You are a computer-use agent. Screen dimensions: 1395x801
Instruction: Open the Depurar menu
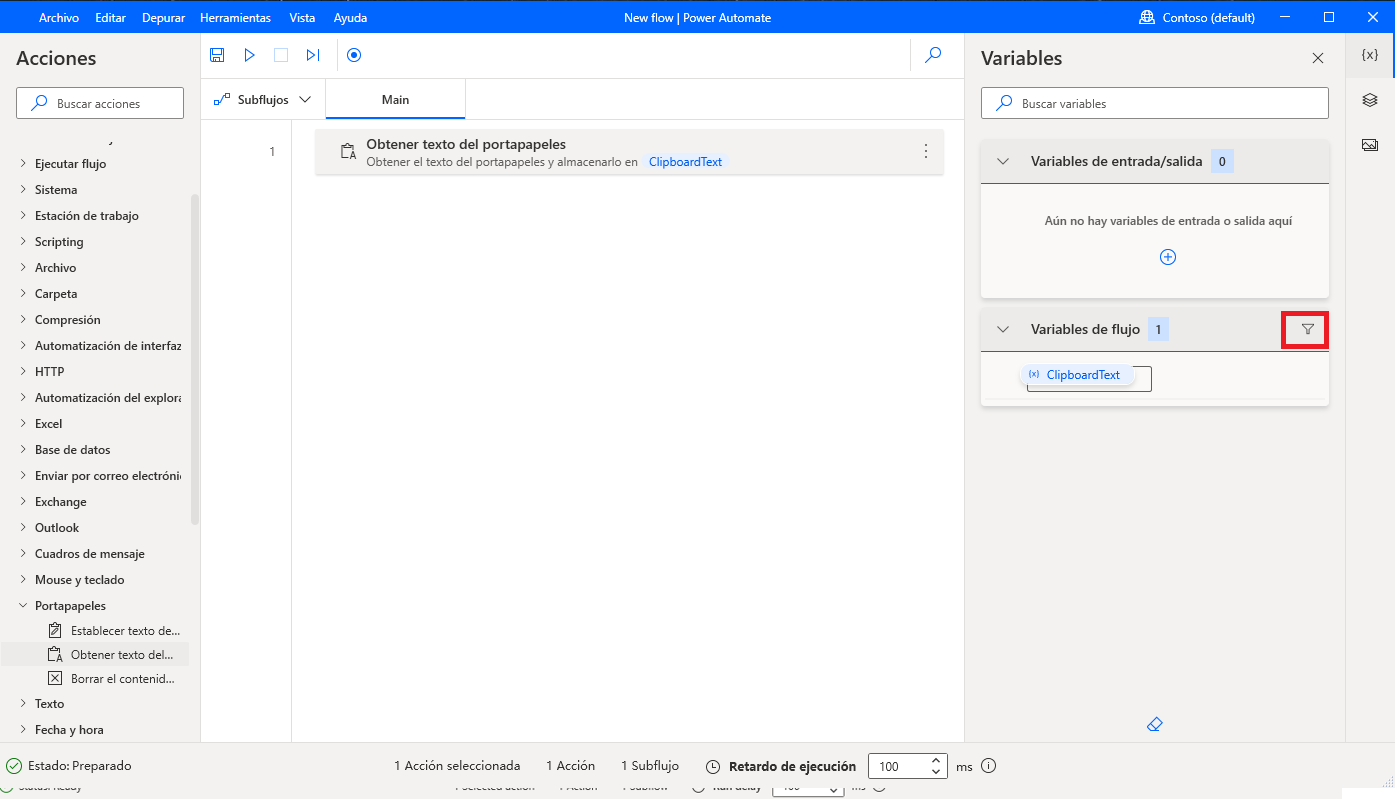163,17
